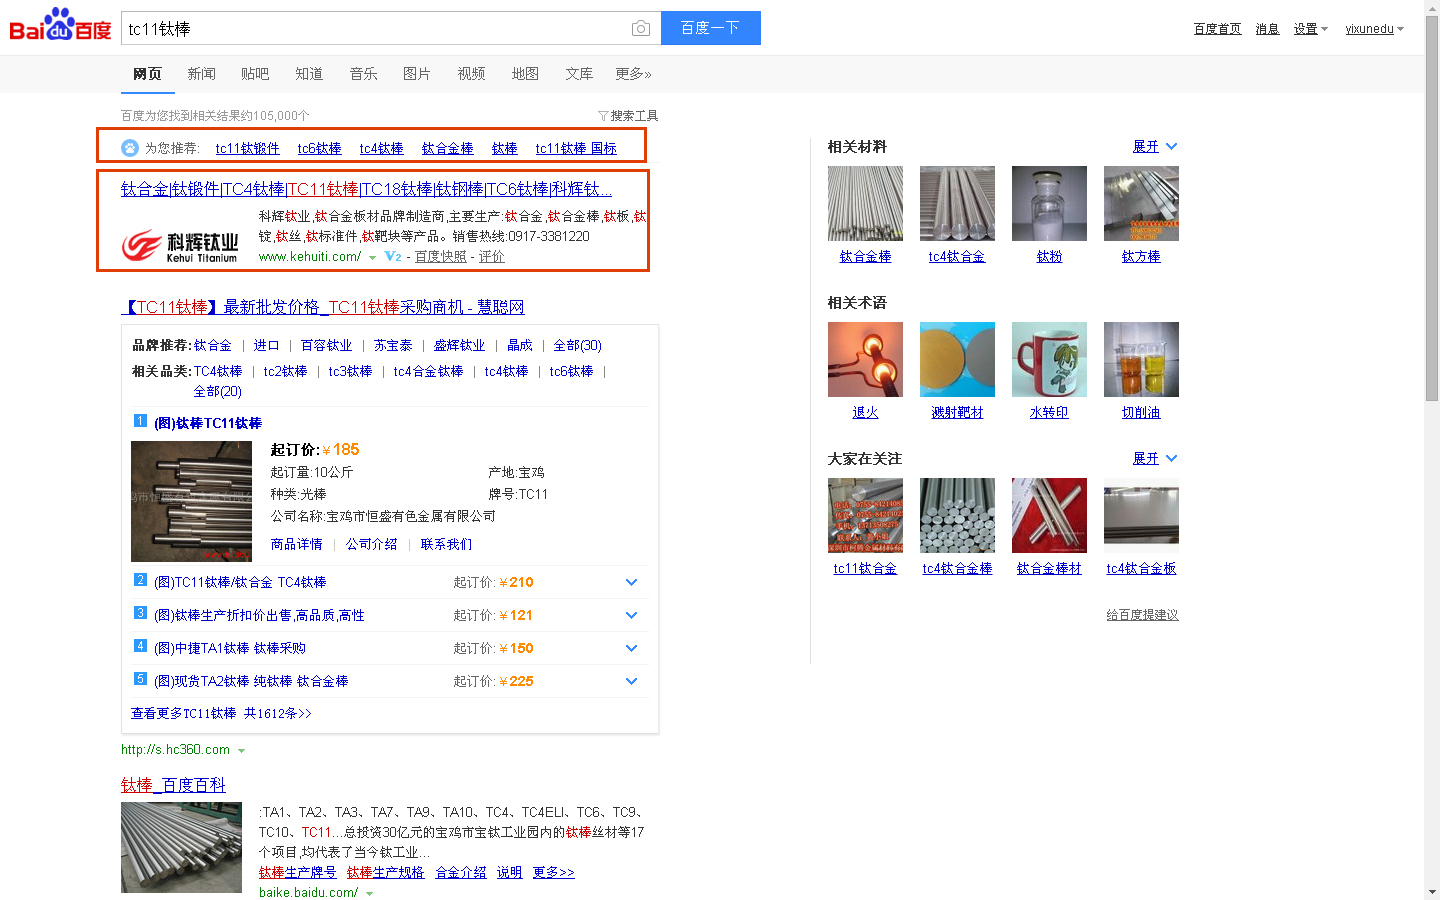
Task: Expand the 大家在关注 section
Action: 1155,459
